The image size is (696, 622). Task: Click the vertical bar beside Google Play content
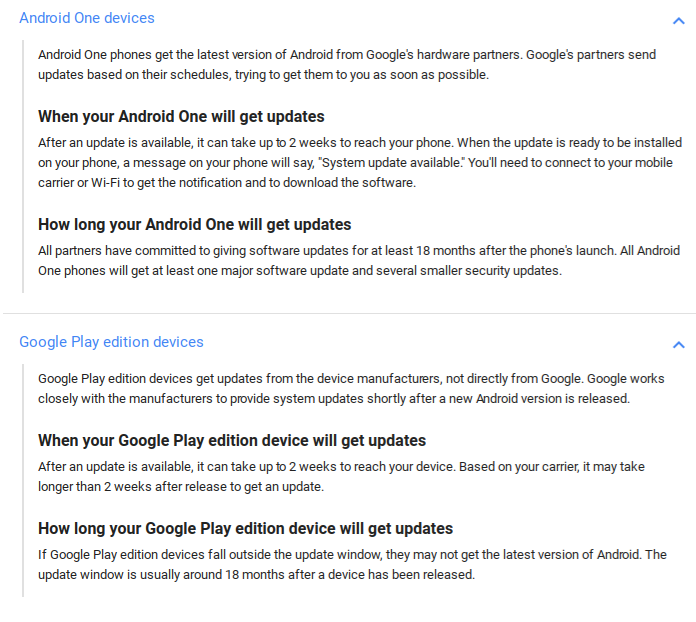tap(22, 481)
